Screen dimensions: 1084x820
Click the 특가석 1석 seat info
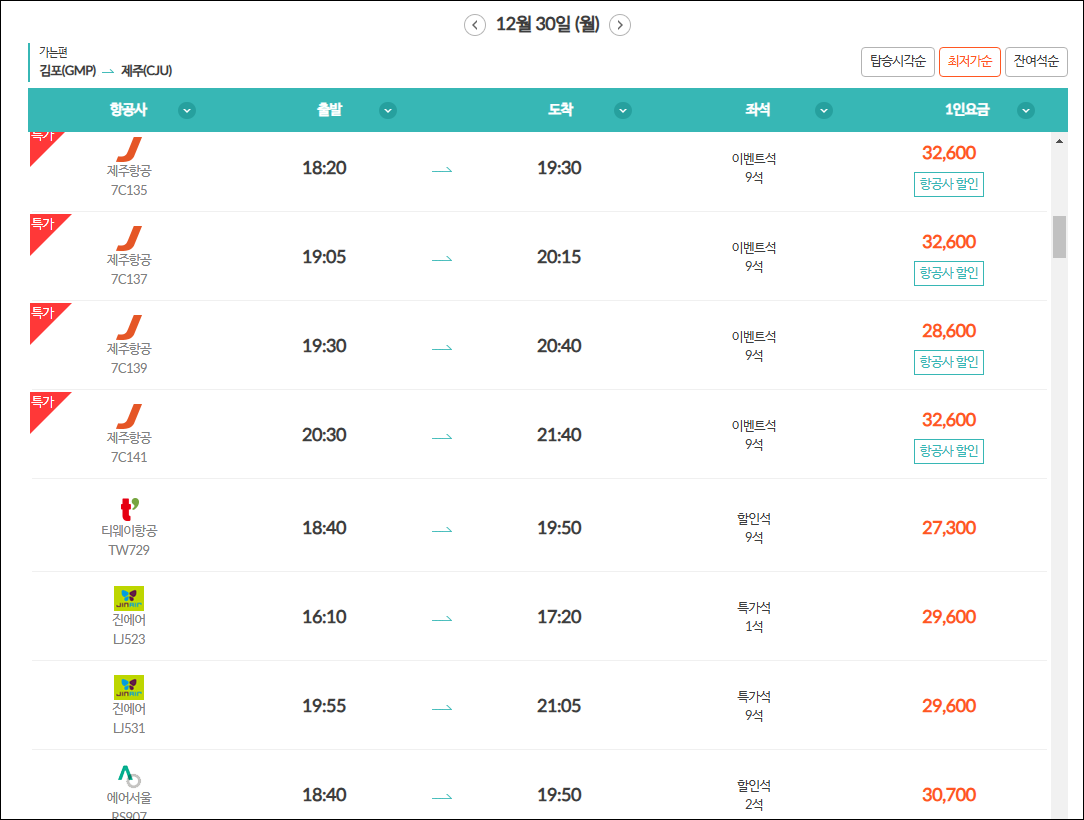(754, 617)
